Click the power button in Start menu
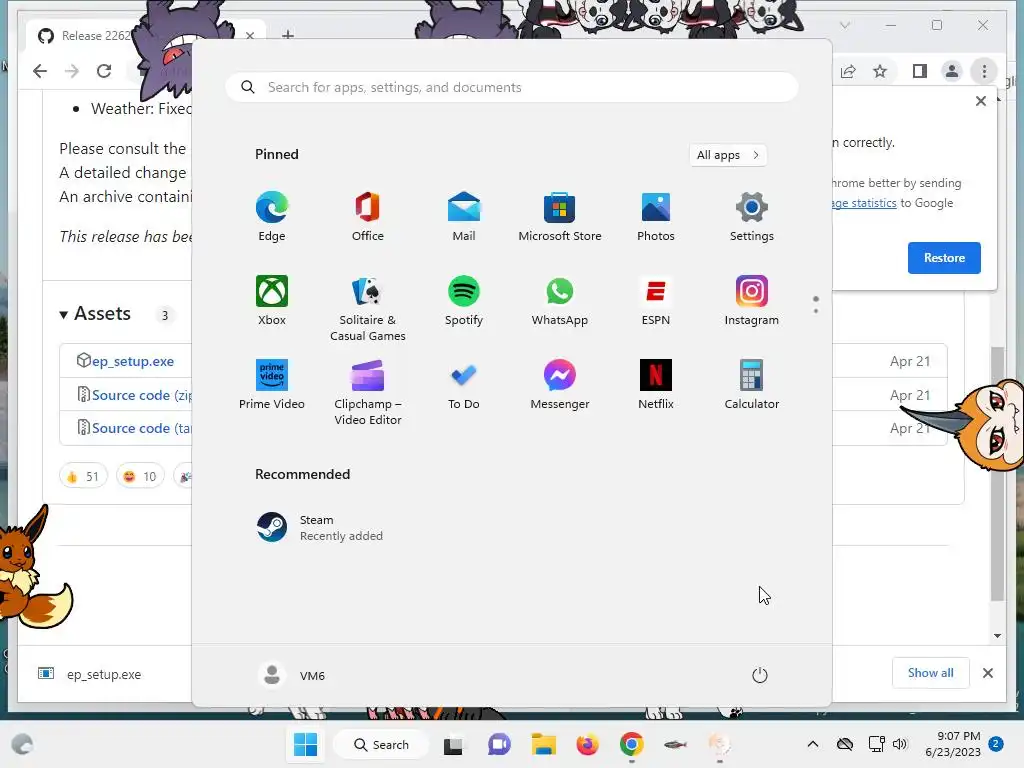This screenshot has height=768, width=1024. coord(760,675)
